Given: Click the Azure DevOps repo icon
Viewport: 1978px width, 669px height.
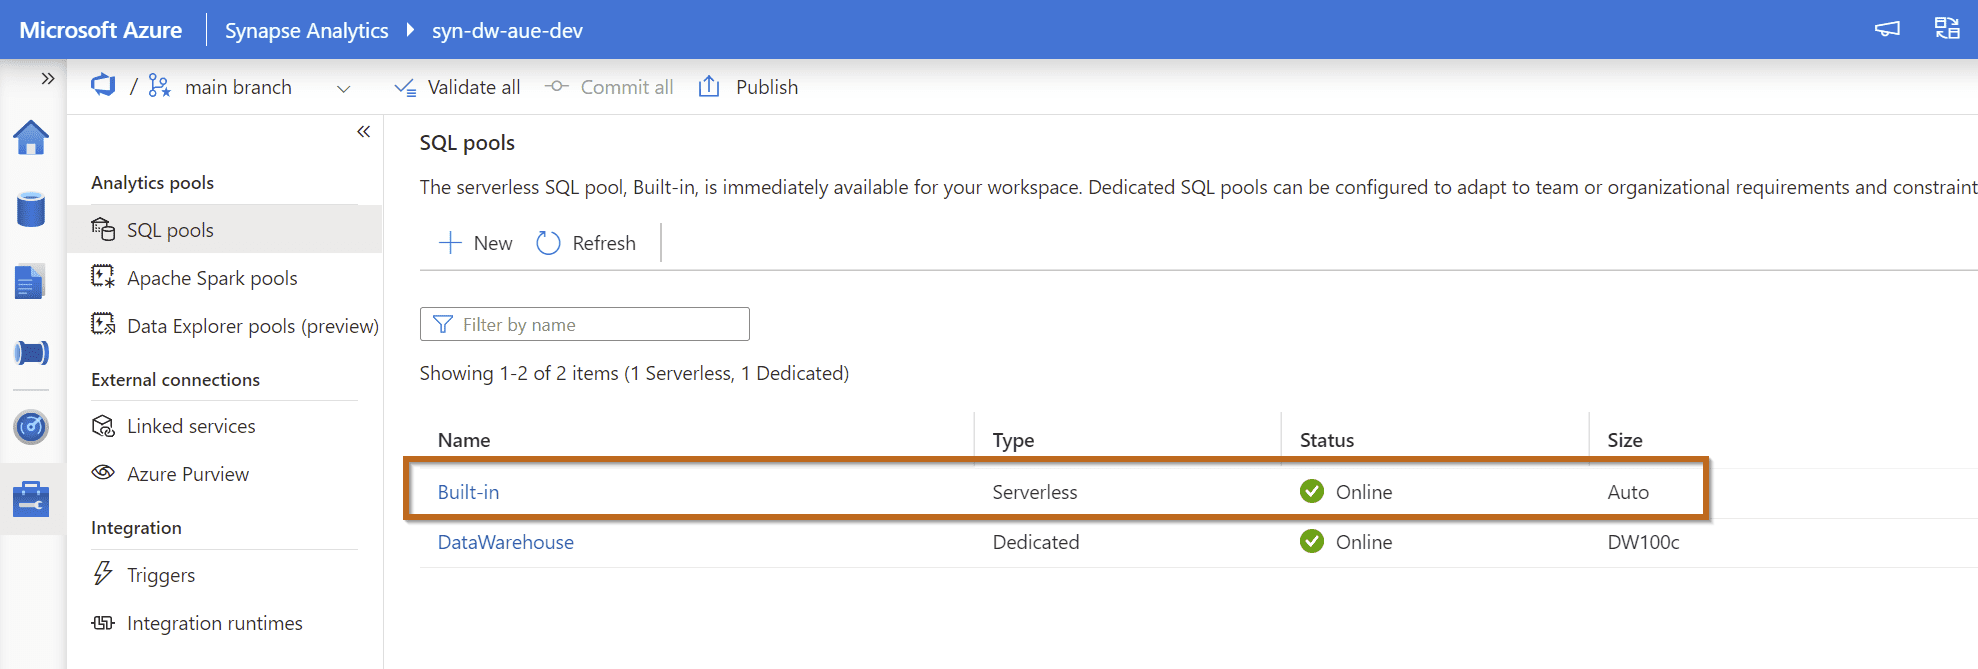Looking at the screenshot, I should 103,86.
